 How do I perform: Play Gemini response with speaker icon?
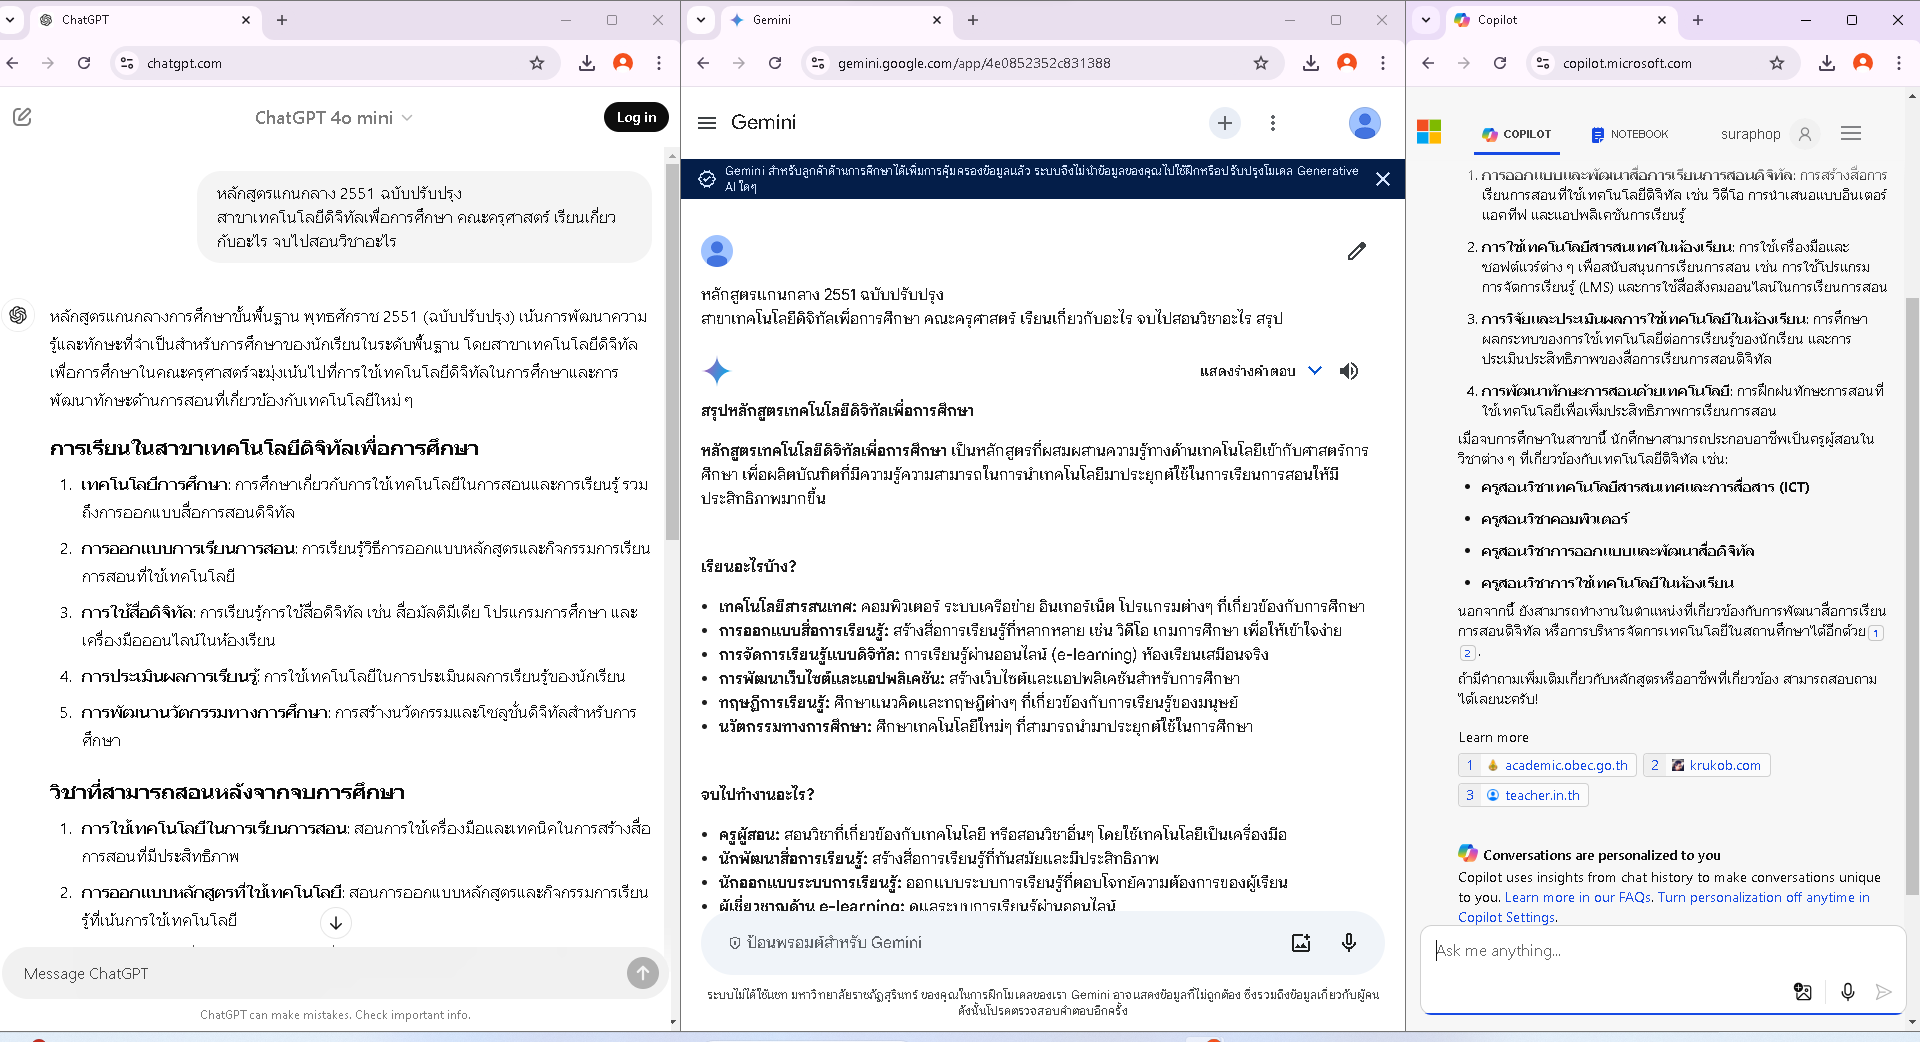pyautogui.click(x=1349, y=371)
